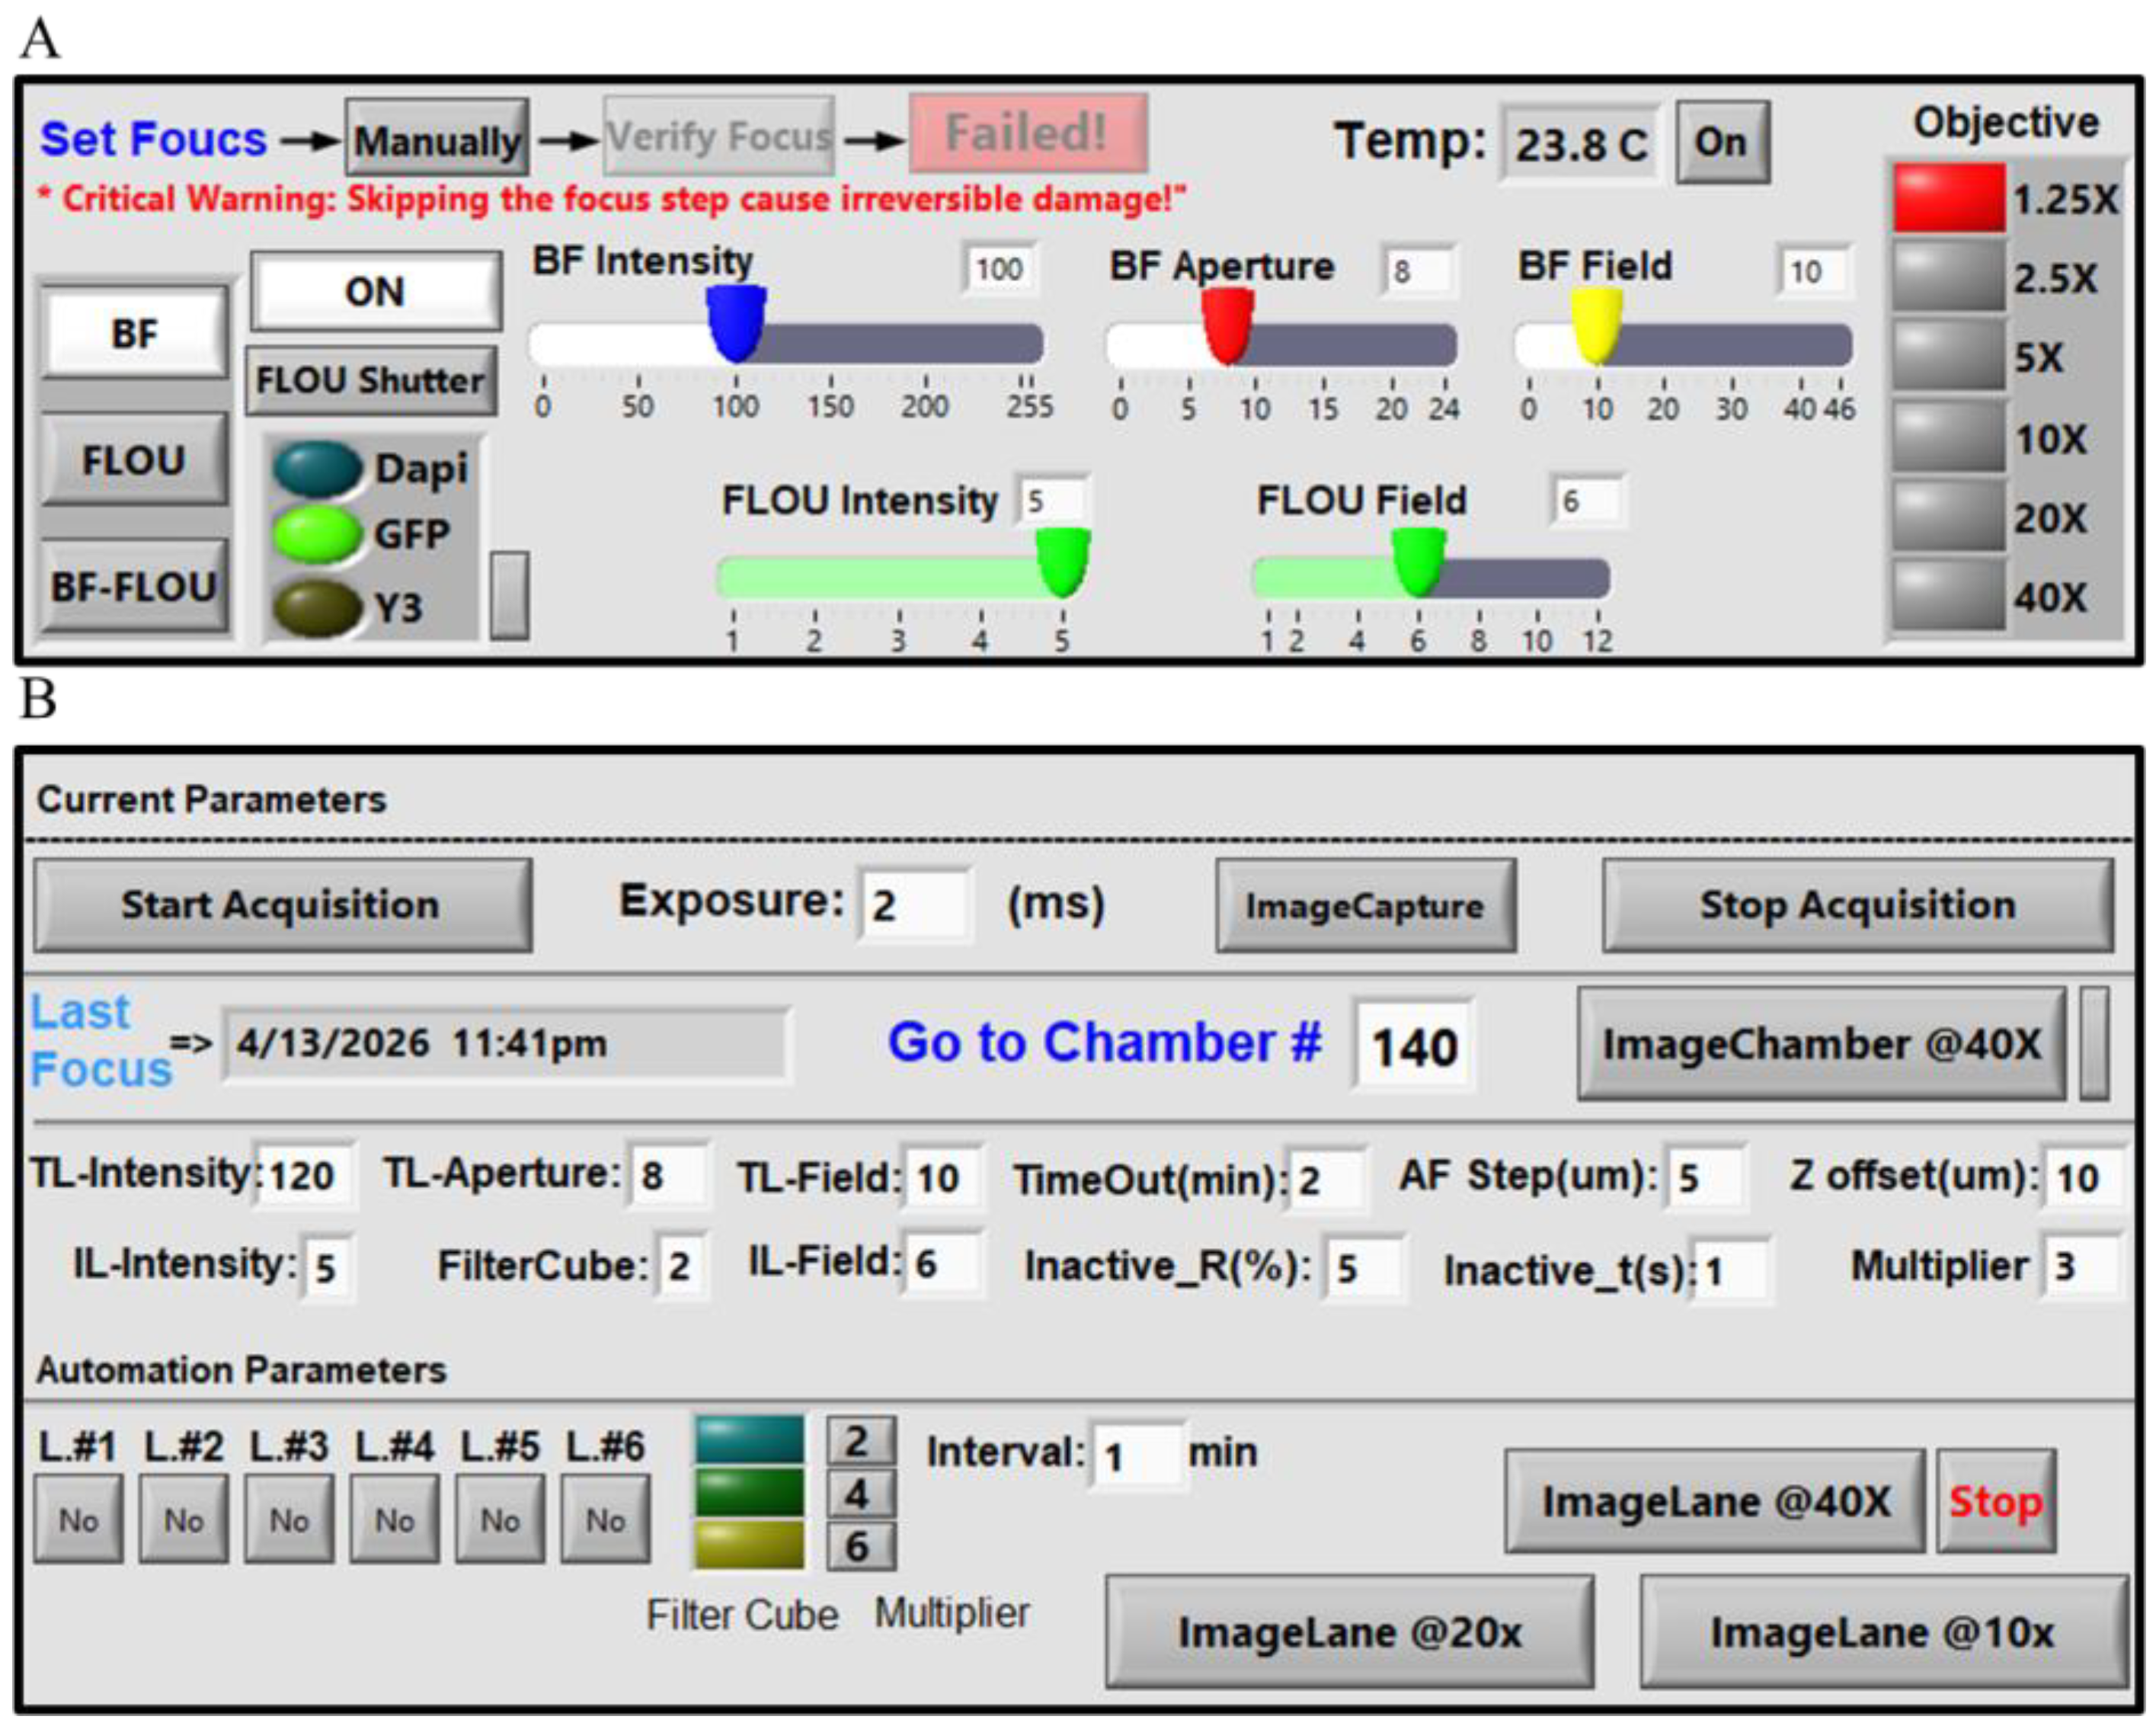The width and height of the screenshot is (2156, 1729).
Task: Select the 40X objective button
Action: click(x=1948, y=596)
